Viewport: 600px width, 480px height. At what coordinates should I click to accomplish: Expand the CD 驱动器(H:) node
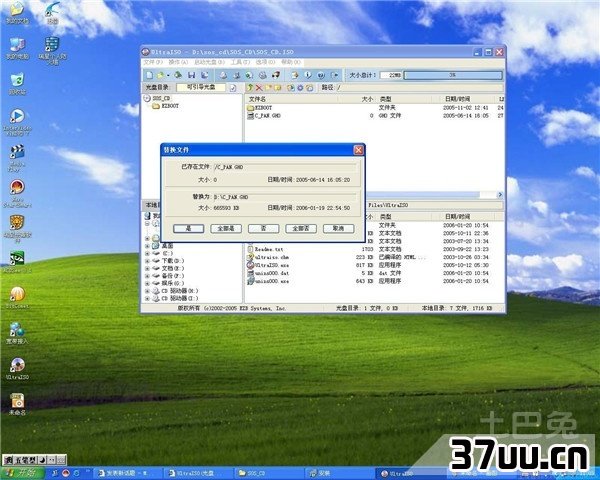pyautogui.click(x=147, y=291)
